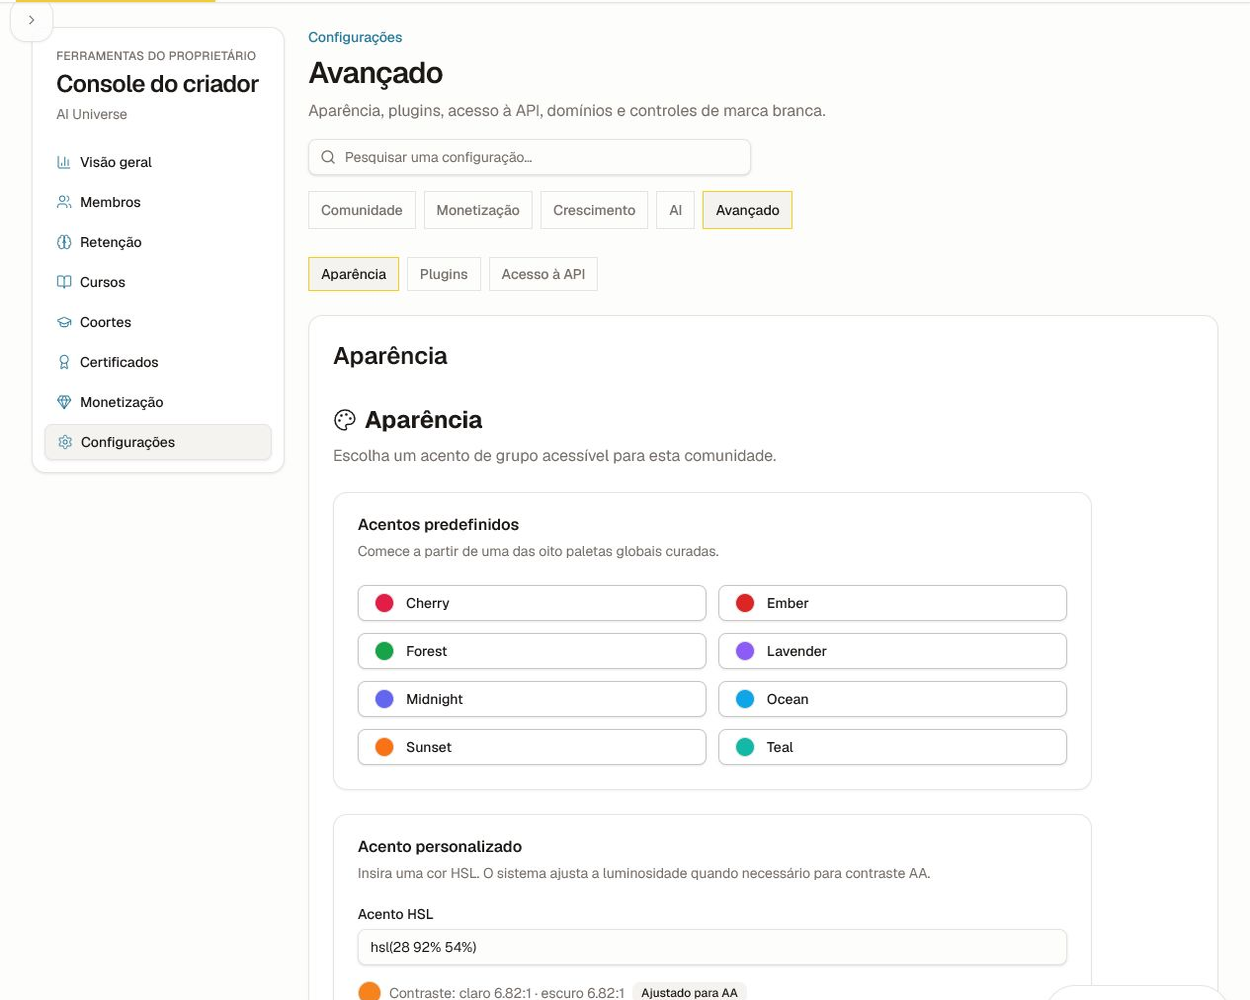Image resolution: width=1250 pixels, height=1000 pixels.
Task: Select the Avançado tab
Action: (x=747, y=210)
